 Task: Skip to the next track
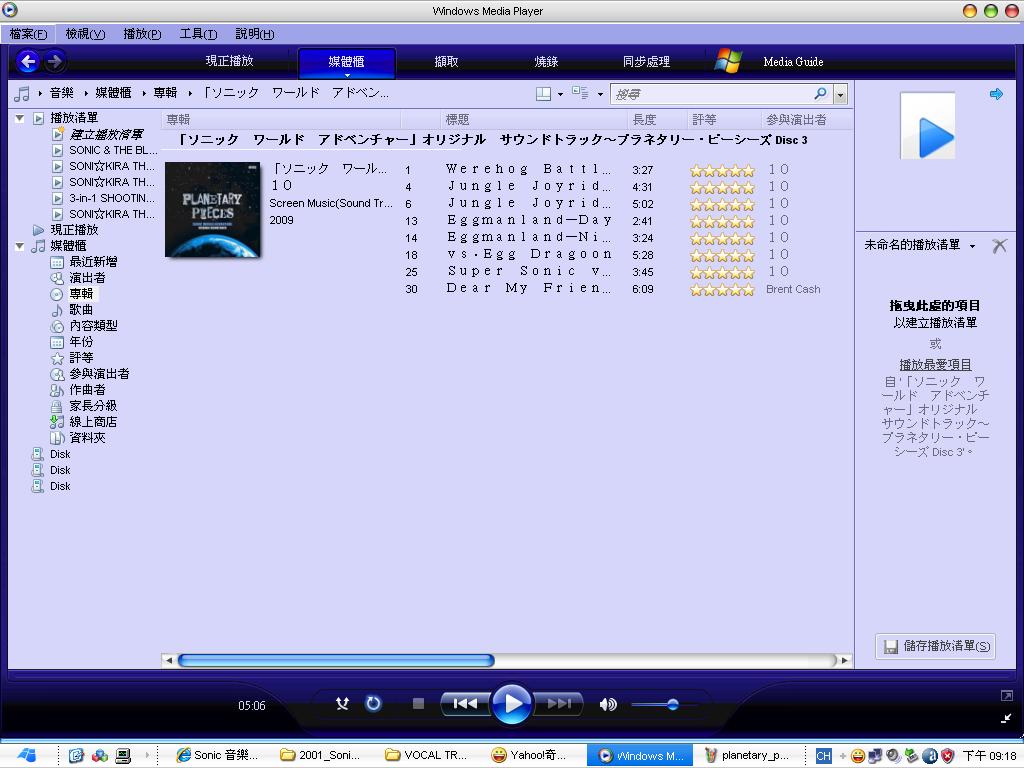click(x=559, y=704)
